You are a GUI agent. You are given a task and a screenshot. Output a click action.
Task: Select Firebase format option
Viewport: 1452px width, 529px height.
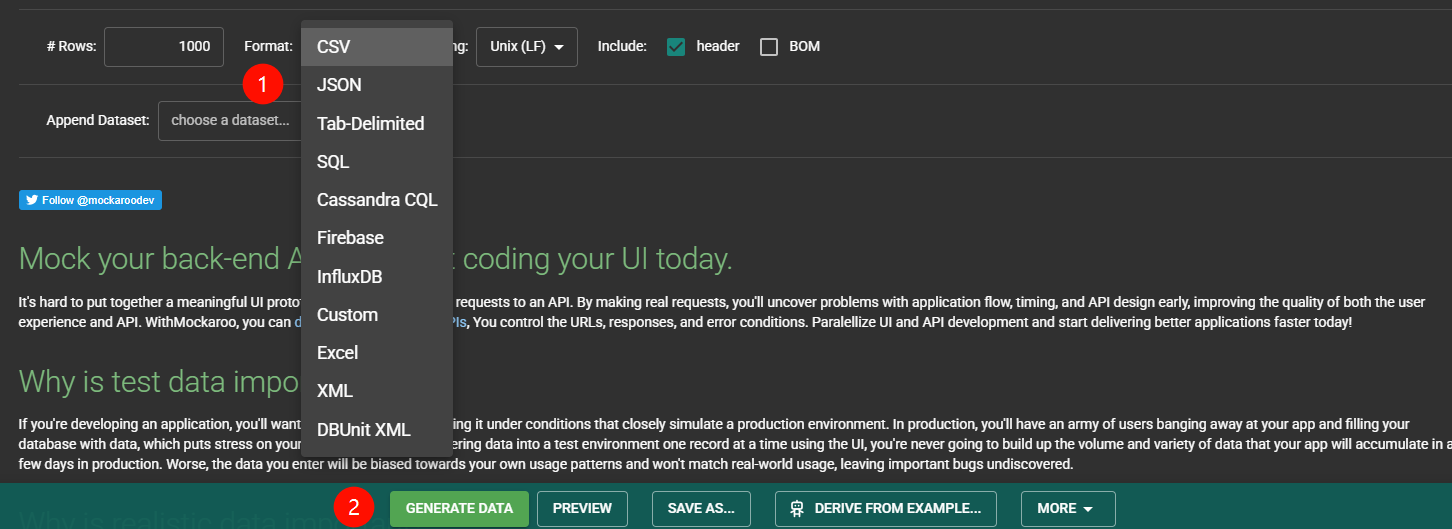click(x=377, y=238)
